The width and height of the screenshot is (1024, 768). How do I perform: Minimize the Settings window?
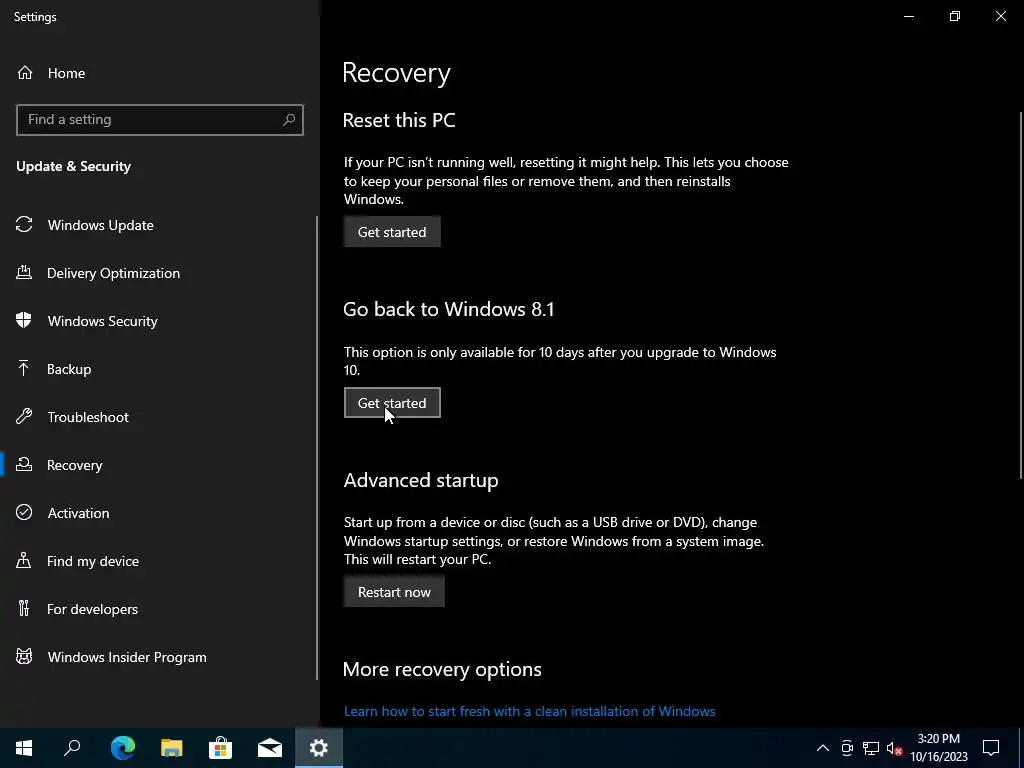[x=908, y=16]
